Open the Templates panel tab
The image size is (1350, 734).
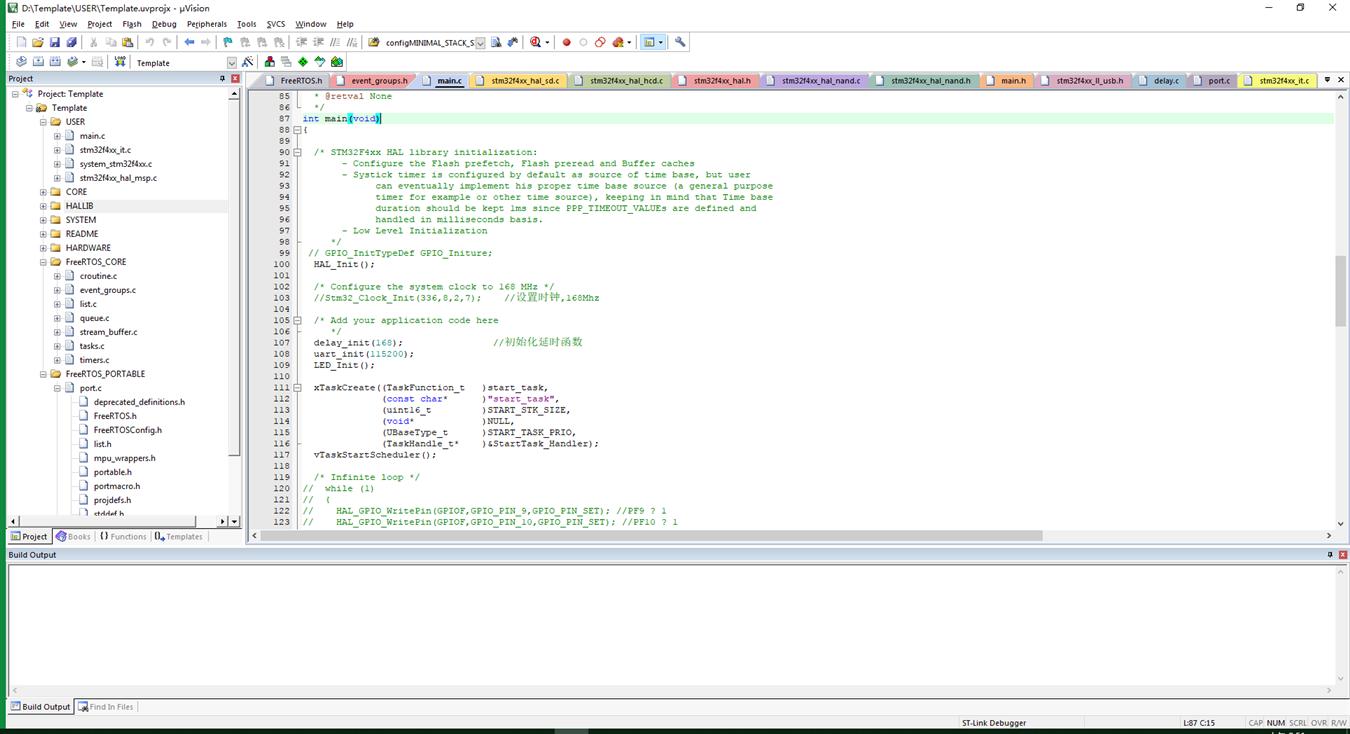click(179, 537)
